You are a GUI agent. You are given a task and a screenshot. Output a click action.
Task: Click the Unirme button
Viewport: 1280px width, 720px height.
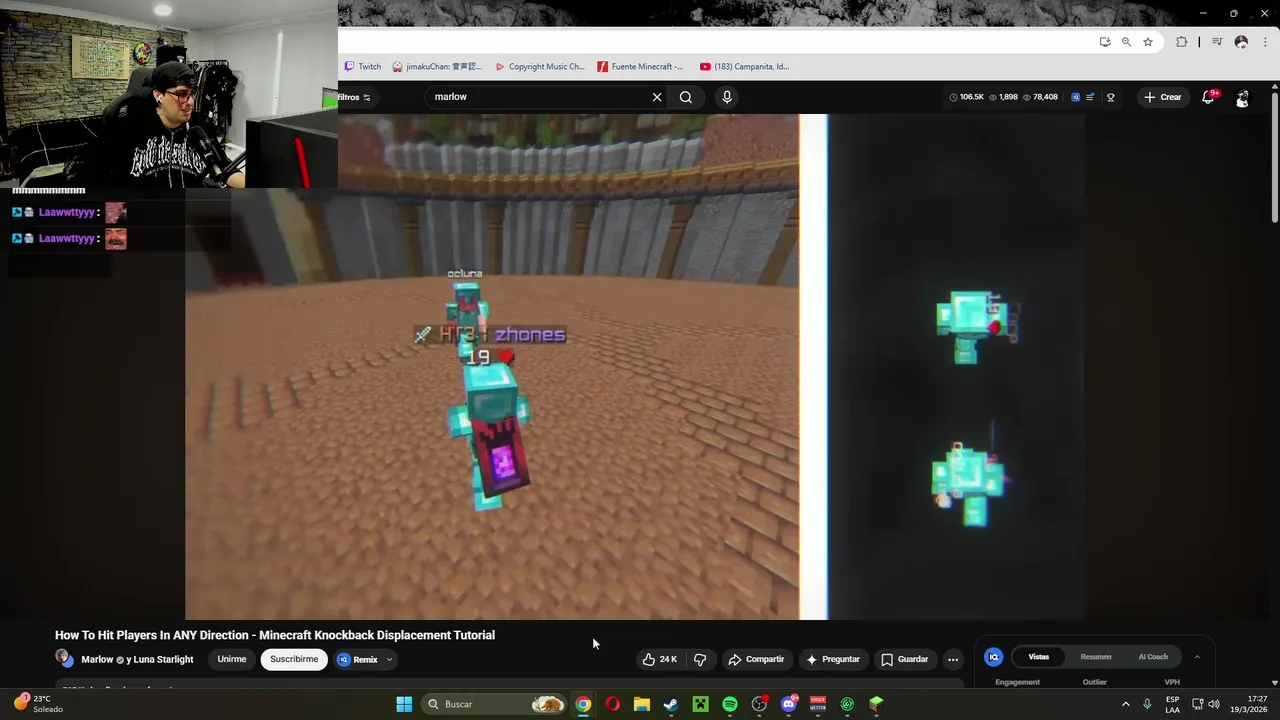(x=232, y=659)
